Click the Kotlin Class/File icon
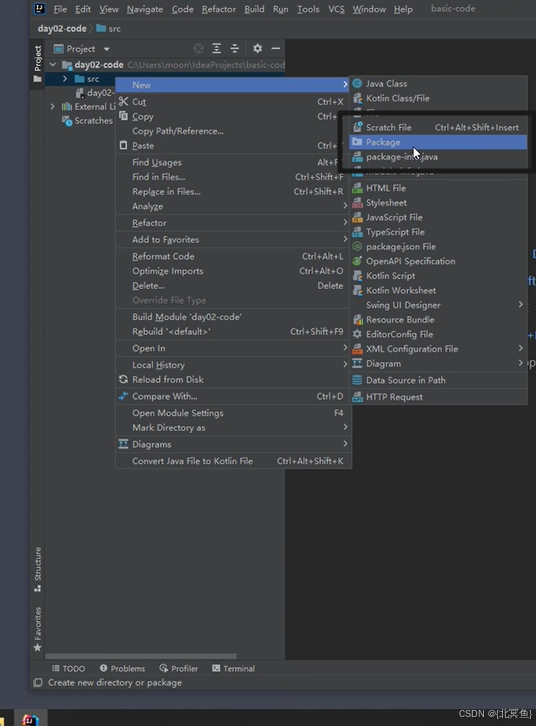This screenshot has width=536, height=726. (x=357, y=98)
